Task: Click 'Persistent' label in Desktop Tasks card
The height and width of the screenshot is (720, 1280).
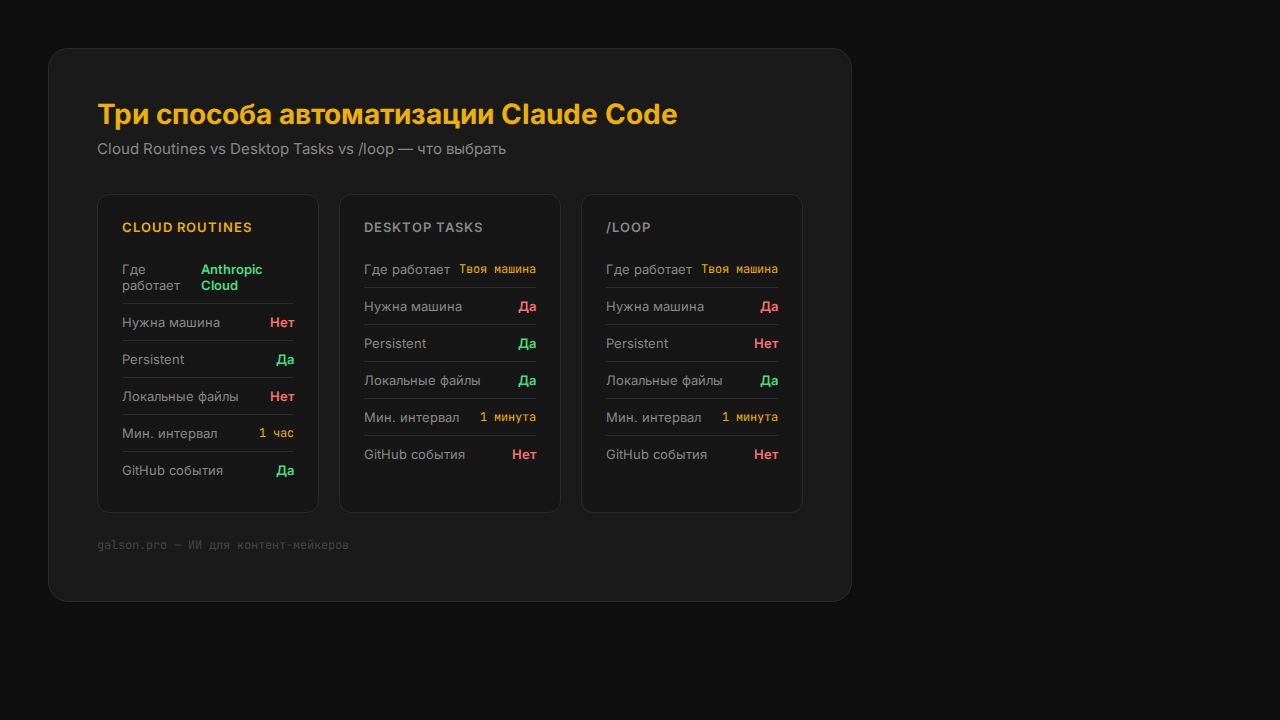Action: [395, 344]
